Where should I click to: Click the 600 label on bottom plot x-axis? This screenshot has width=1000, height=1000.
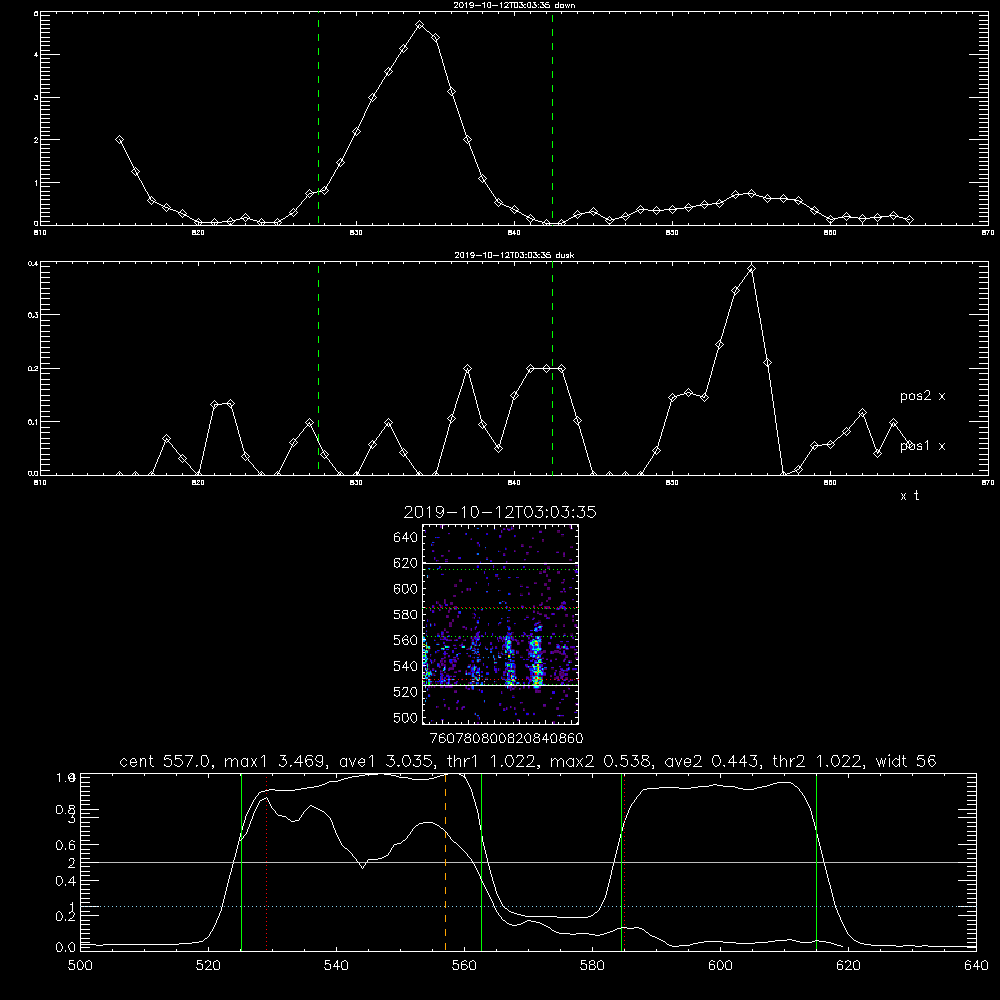(721, 966)
